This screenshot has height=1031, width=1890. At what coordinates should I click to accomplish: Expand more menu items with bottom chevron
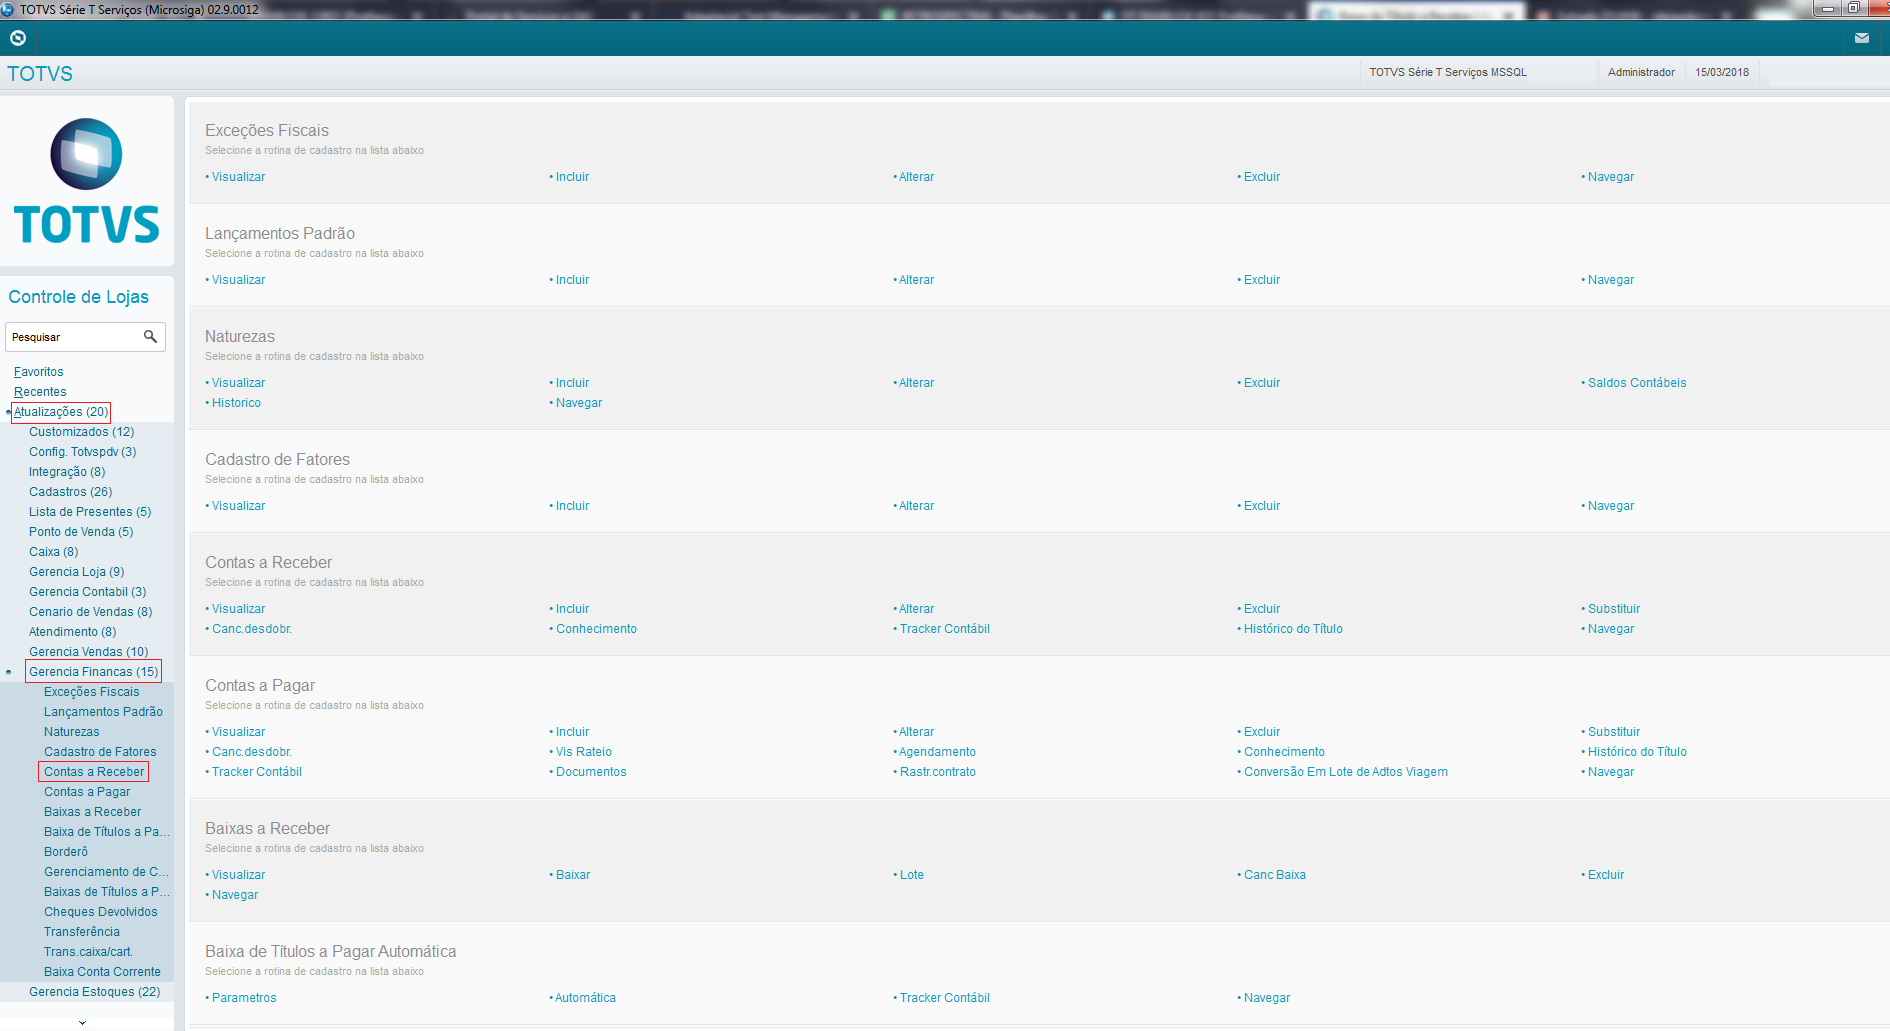pyautogui.click(x=82, y=1022)
